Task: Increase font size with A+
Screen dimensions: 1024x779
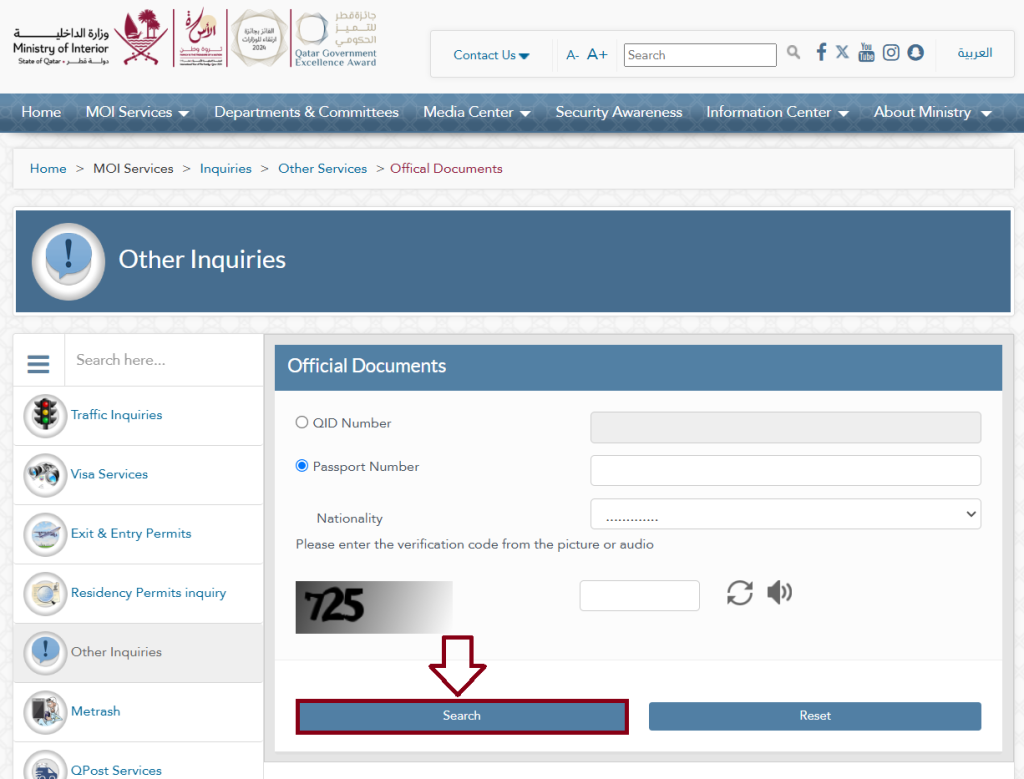Action: pyautogui.click(x=597, y=54)
